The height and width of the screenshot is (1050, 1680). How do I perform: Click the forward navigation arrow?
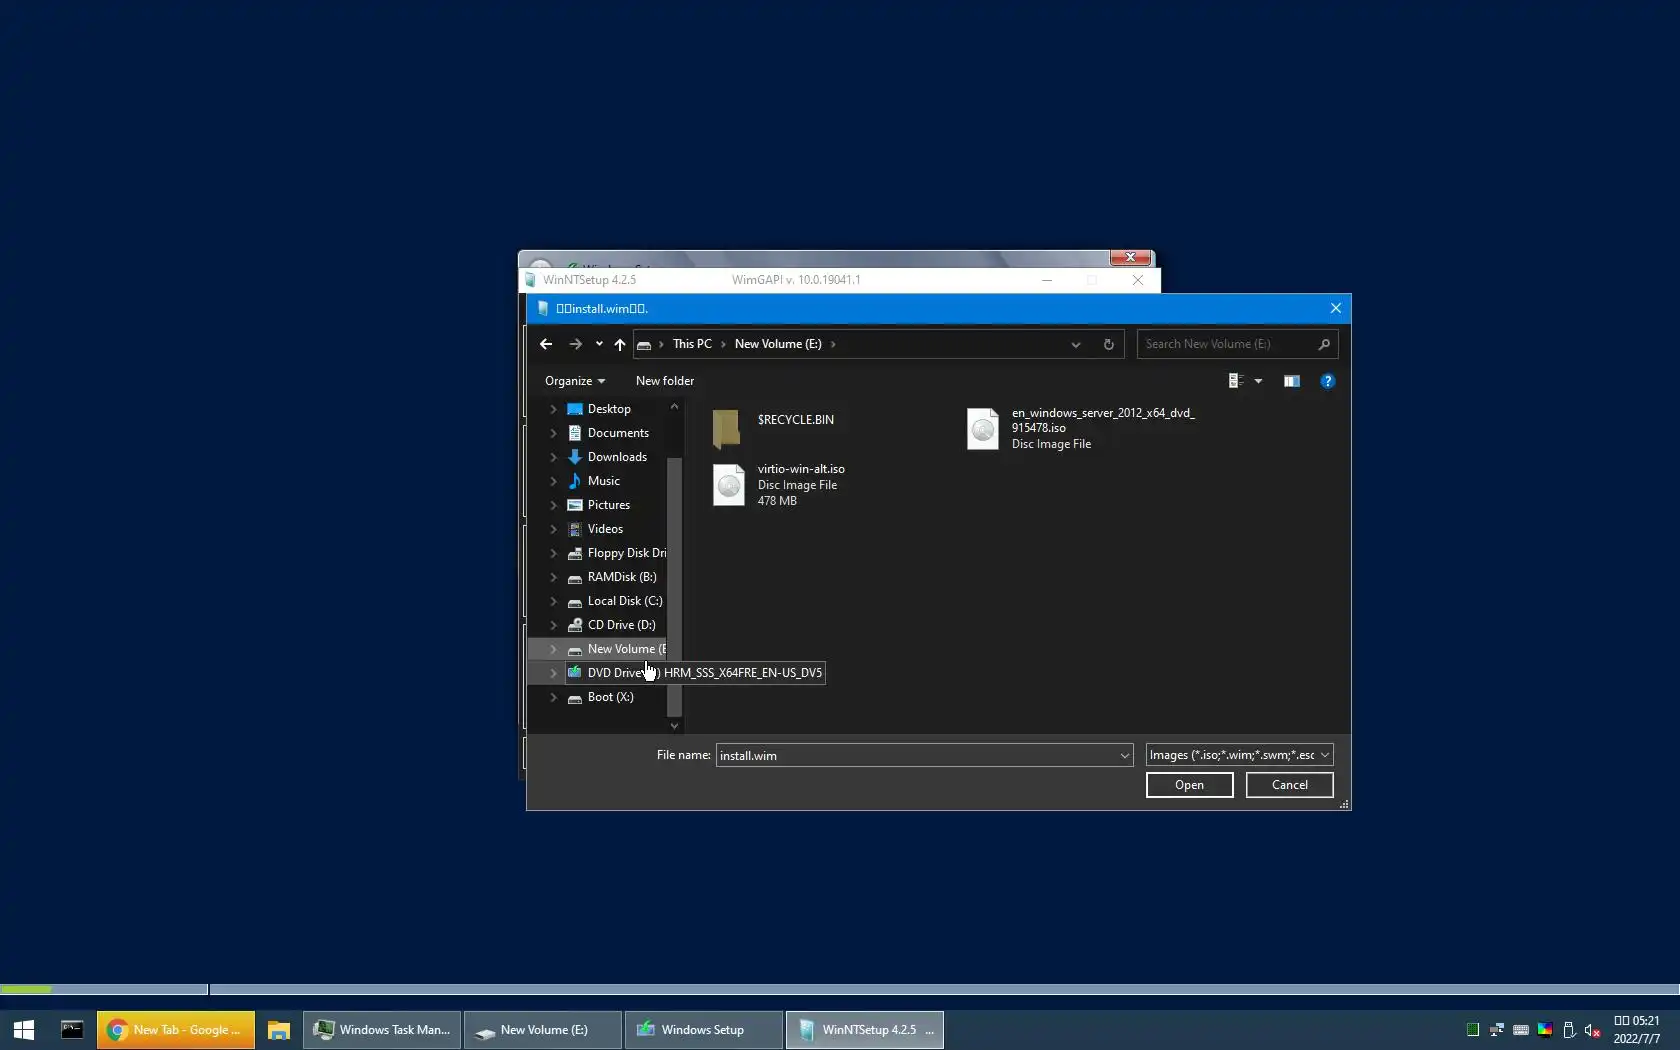pyautogui.click(x=575, y=344)
